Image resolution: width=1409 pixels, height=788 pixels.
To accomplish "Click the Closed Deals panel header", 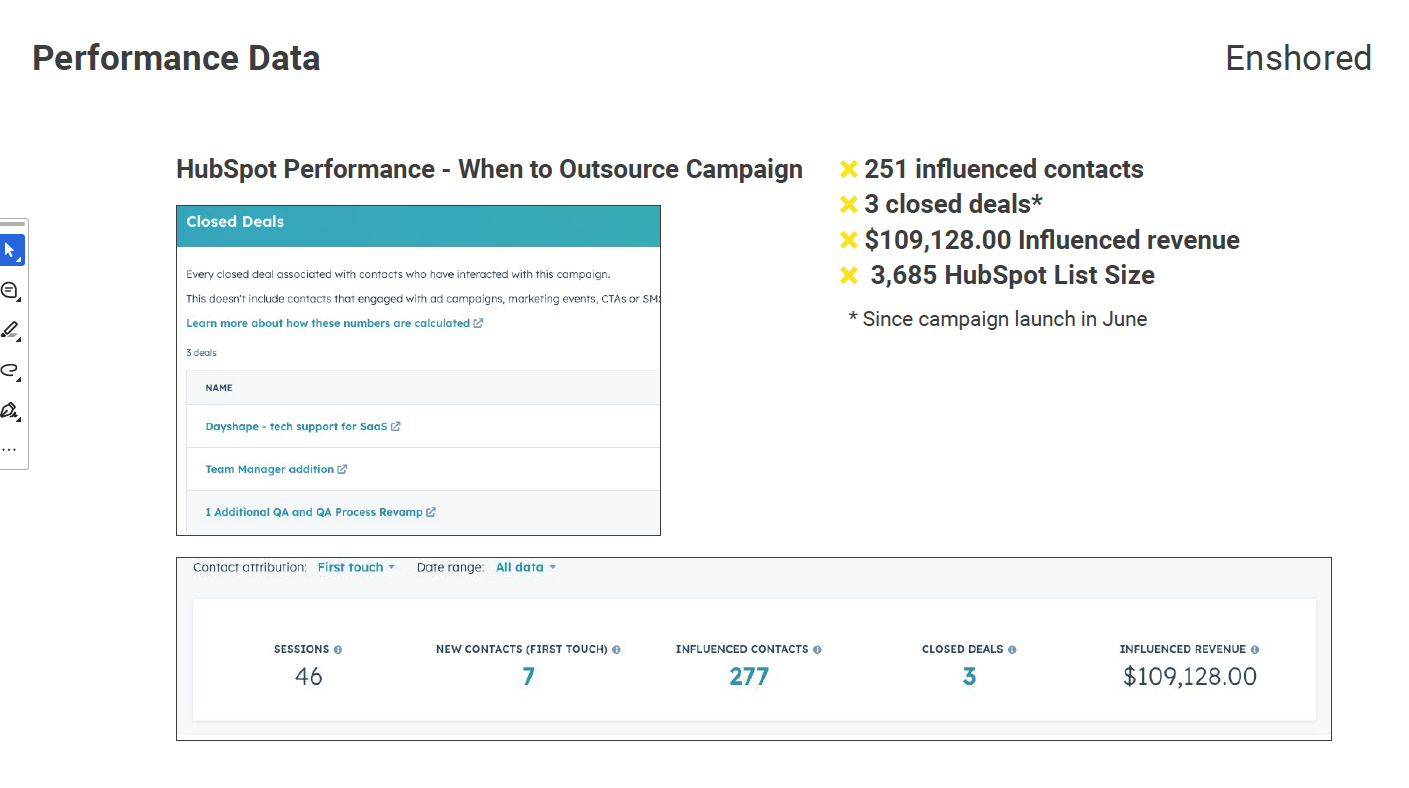I will click(x=418, y=226).
